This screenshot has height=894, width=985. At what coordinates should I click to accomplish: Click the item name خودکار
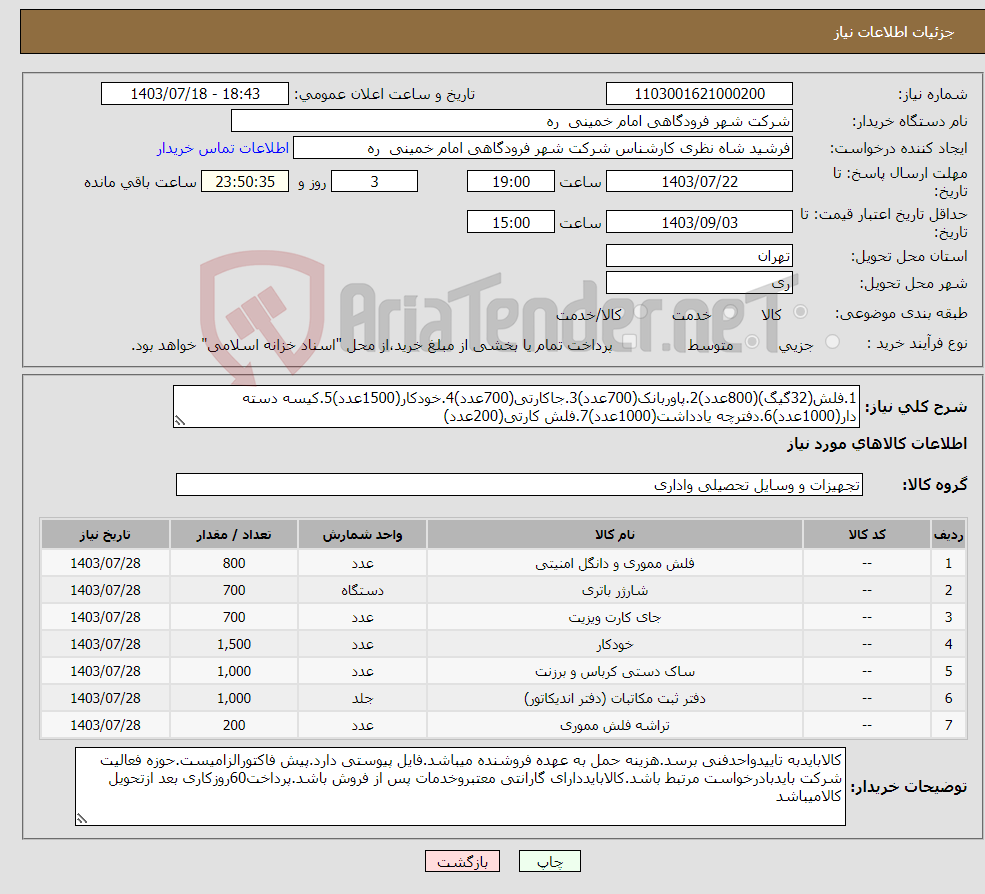pos(614,645)
